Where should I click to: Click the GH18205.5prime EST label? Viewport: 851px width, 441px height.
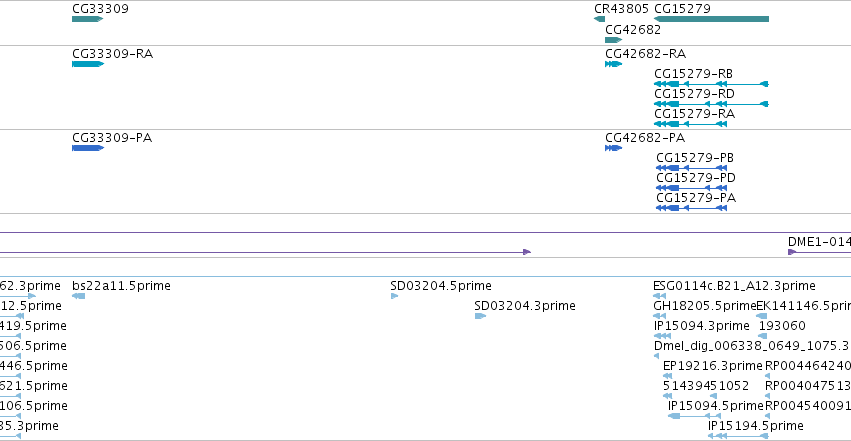coord(705,306)
